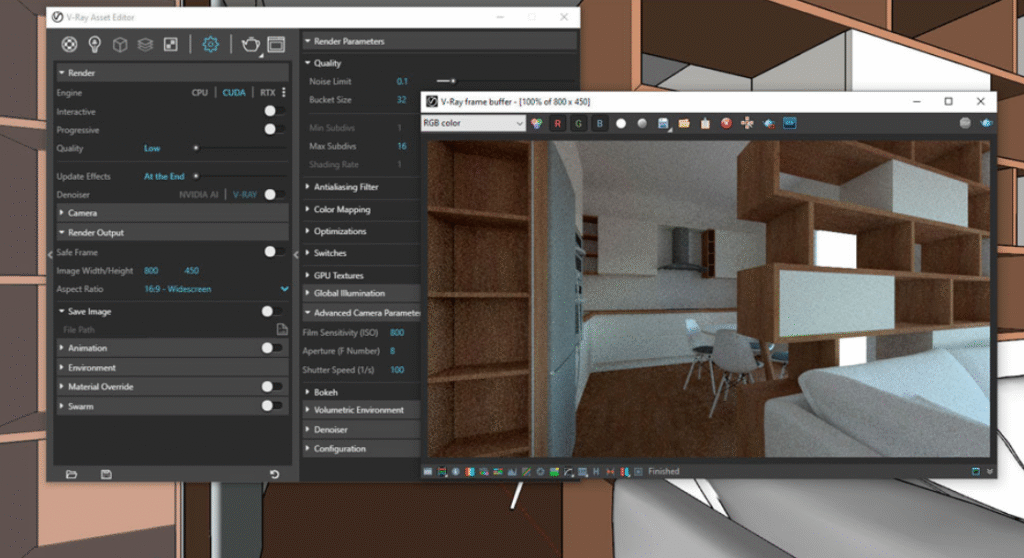Image resolution: width=1024 pixels, height=558 pixels.
Task: Open RGB color channel dropdown
Action: tap(473, 123)
